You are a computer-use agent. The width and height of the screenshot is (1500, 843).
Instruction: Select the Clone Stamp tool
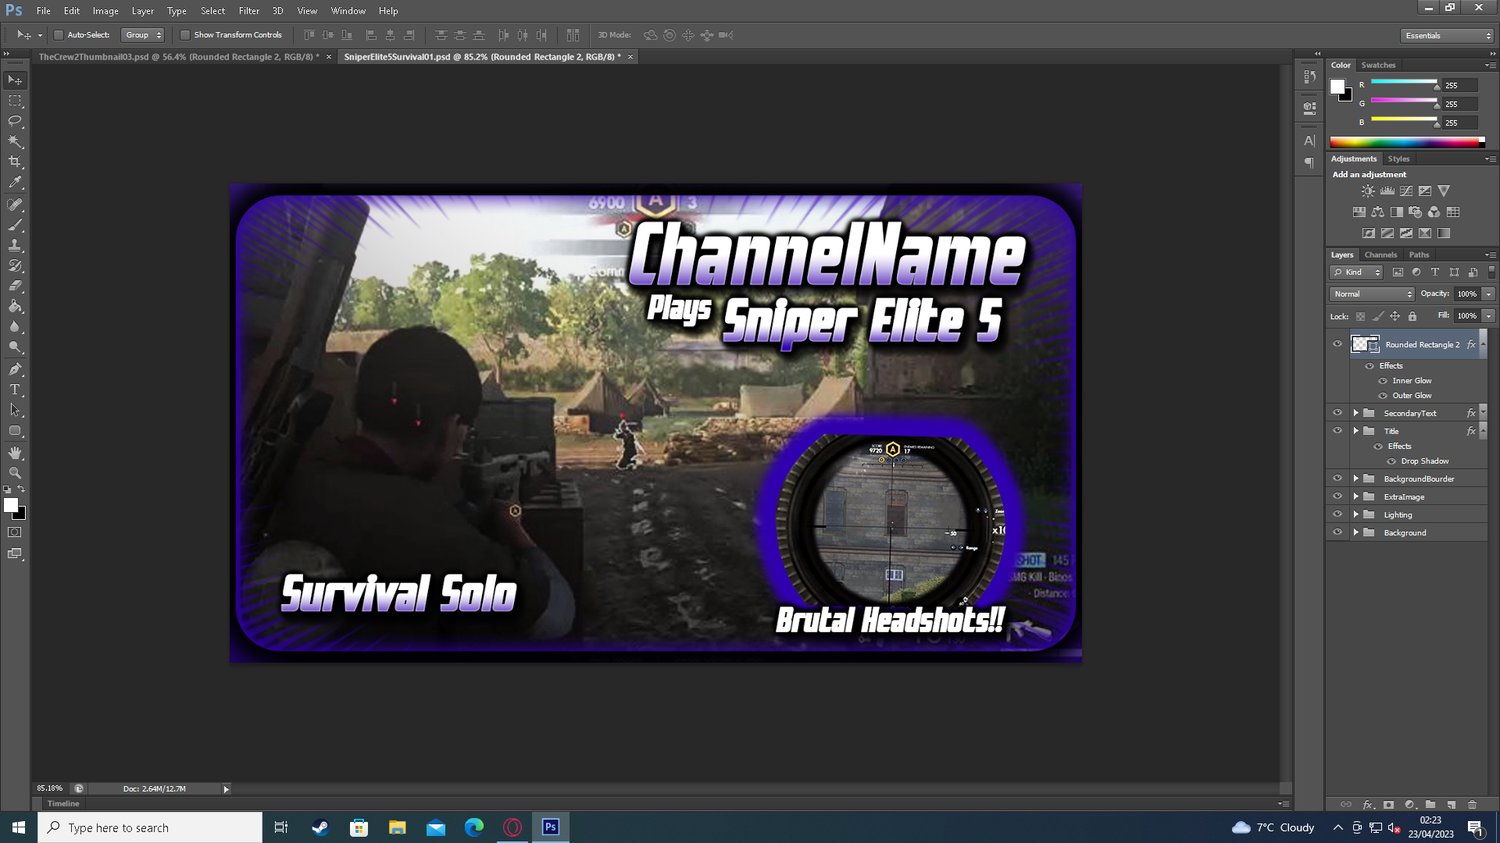pyautogui.click(x=15, y=245)
